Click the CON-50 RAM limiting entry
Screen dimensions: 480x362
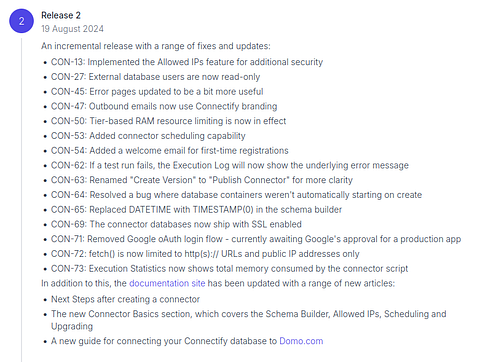point(168,121)
